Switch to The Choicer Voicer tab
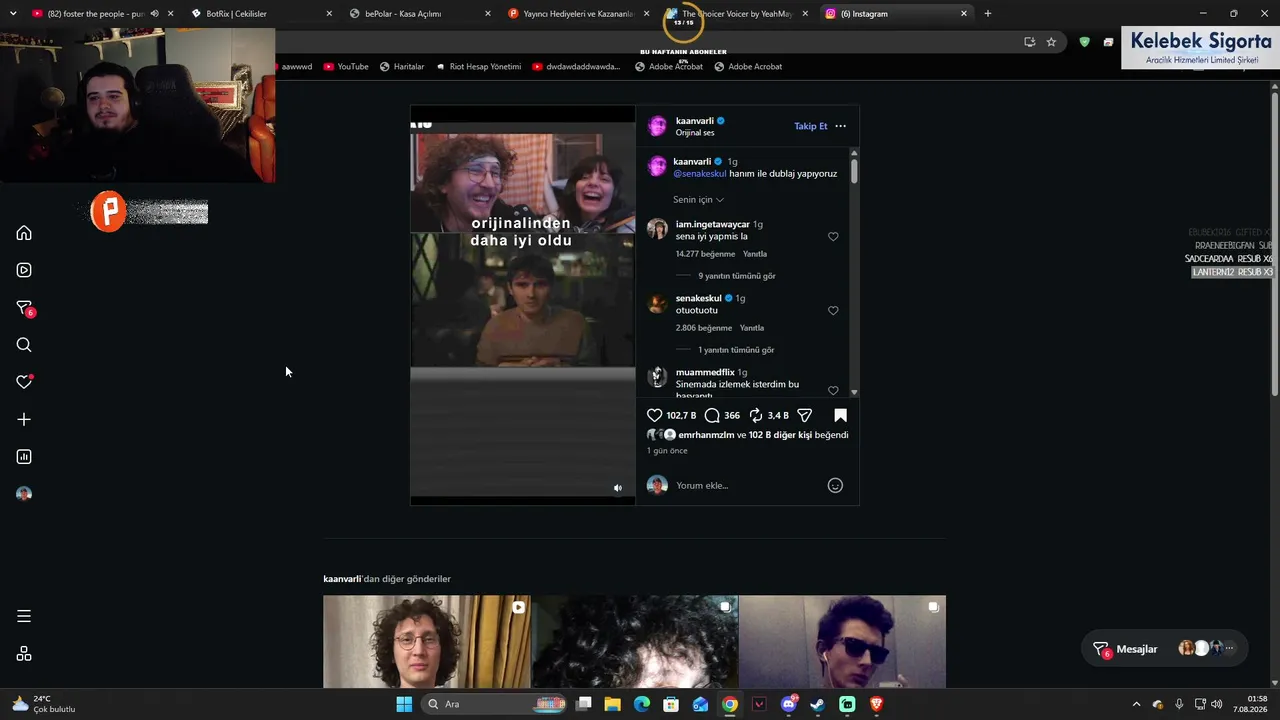Image resolution: width=1280 pixels, height=720 pixels. [737, 14]
